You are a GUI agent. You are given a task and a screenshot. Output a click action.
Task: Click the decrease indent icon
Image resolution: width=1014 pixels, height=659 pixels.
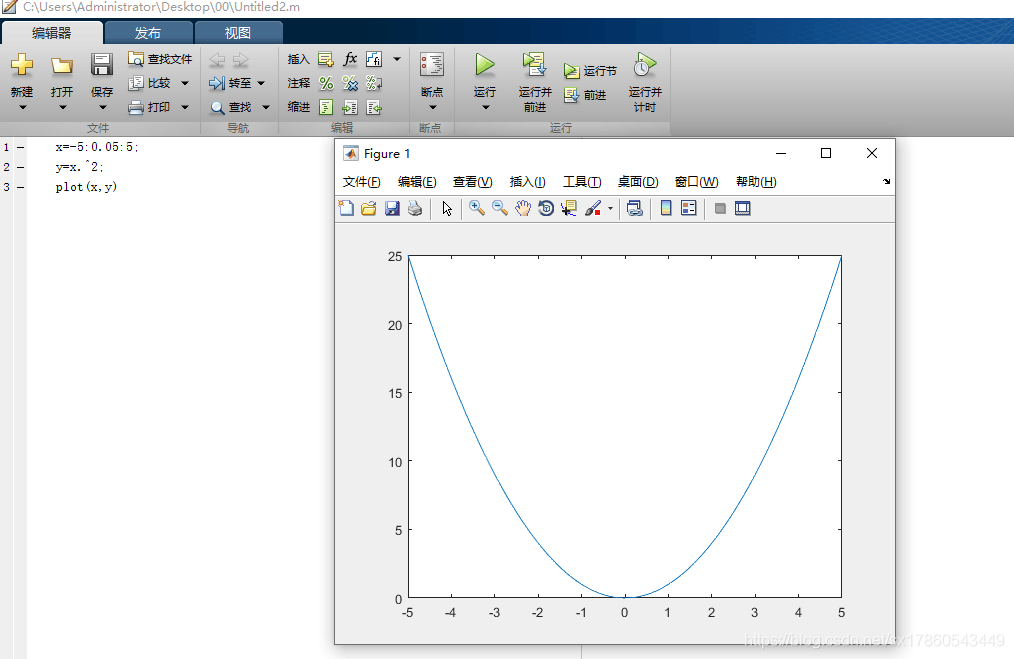tap(374, 107)
